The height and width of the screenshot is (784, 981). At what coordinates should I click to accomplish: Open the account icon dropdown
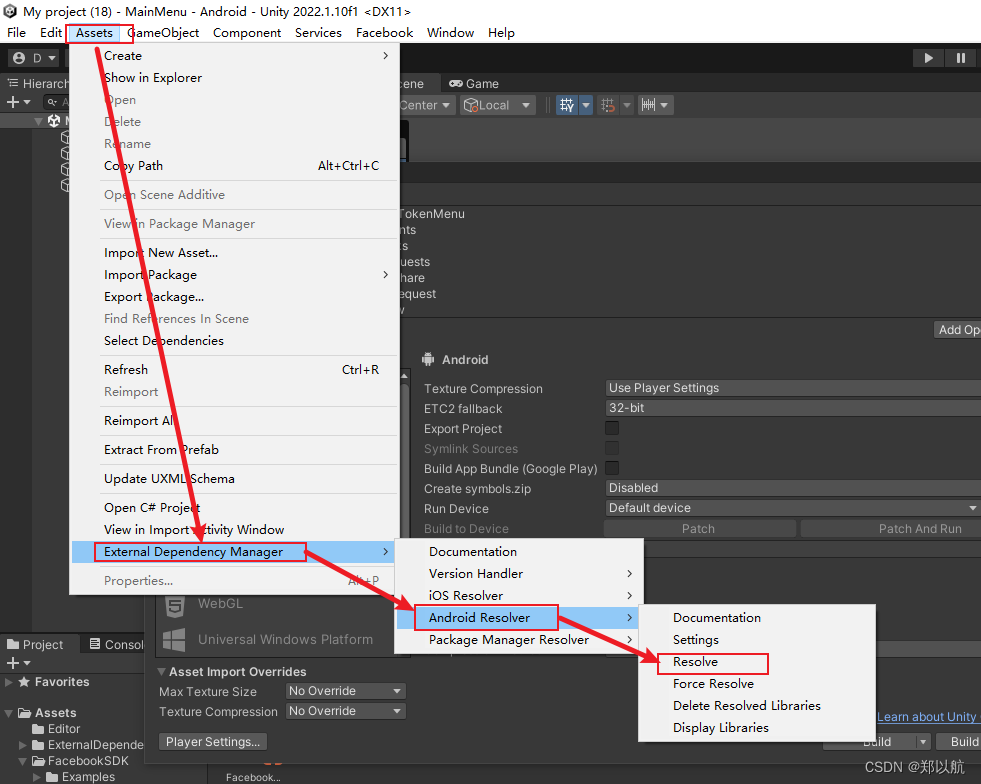coord(34,58)
